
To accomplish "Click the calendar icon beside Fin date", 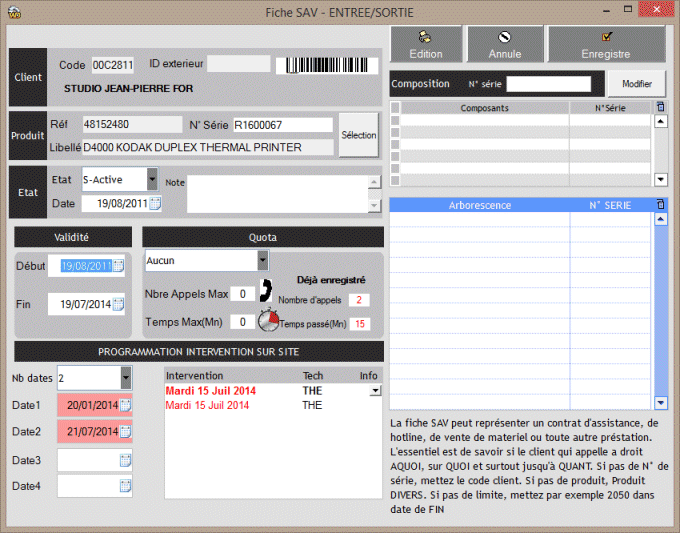I will [118, 304].
